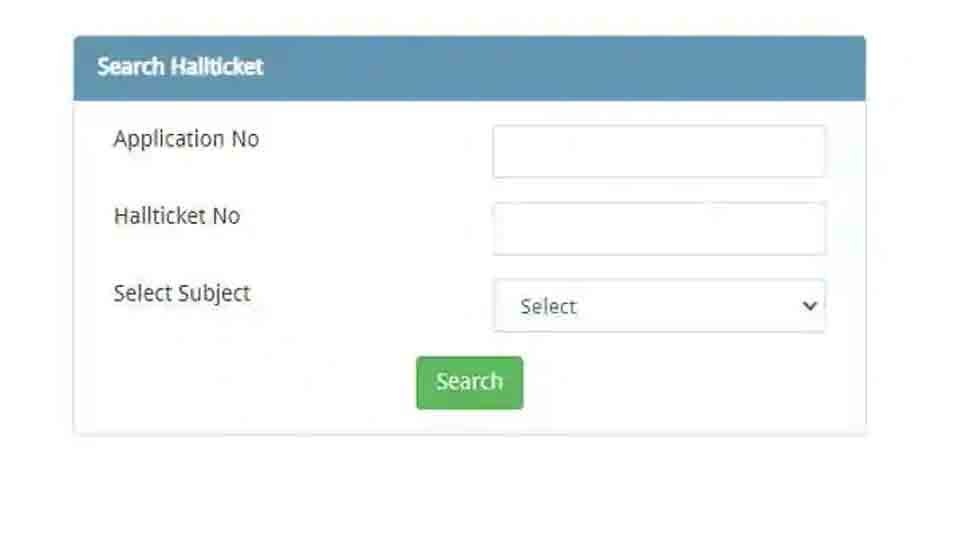This screenshot has height=545, width=970.
Task: Click the Application No input field
Action: [659, 152]
